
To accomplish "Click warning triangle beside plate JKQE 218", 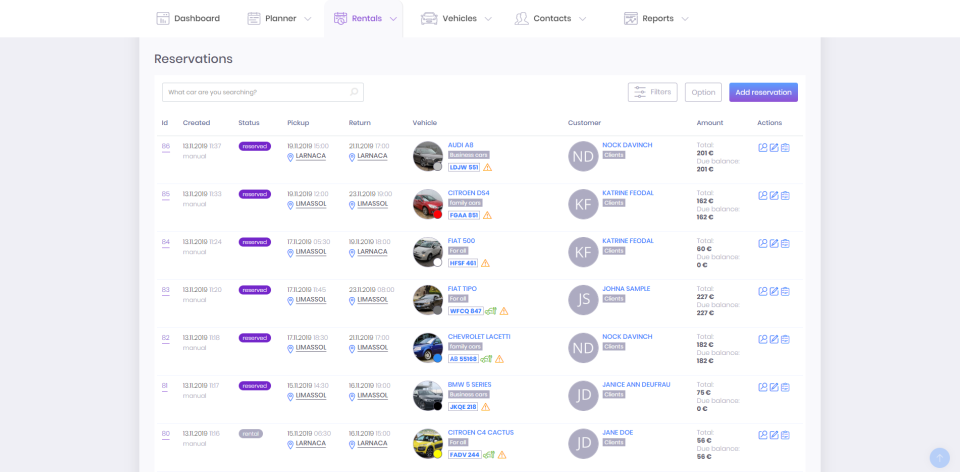I will (x=486, y=406).
